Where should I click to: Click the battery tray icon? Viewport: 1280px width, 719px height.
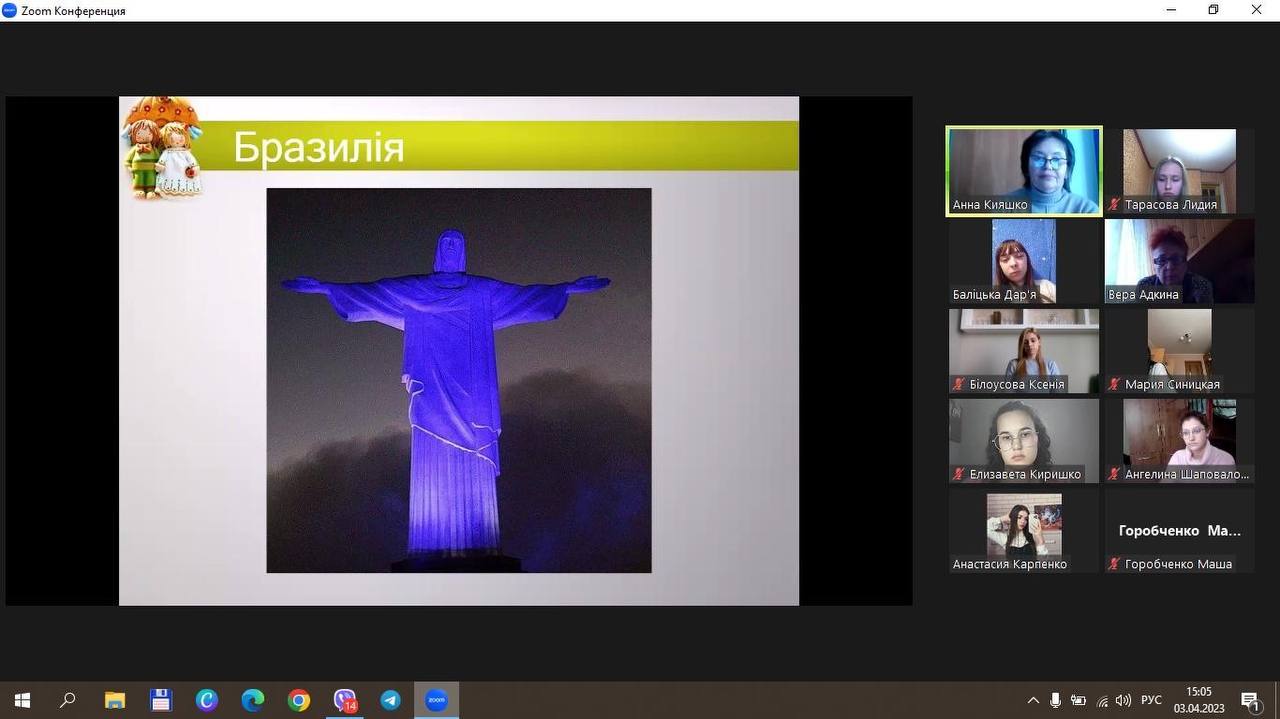pyautogui.click(x=1079, y=700)
